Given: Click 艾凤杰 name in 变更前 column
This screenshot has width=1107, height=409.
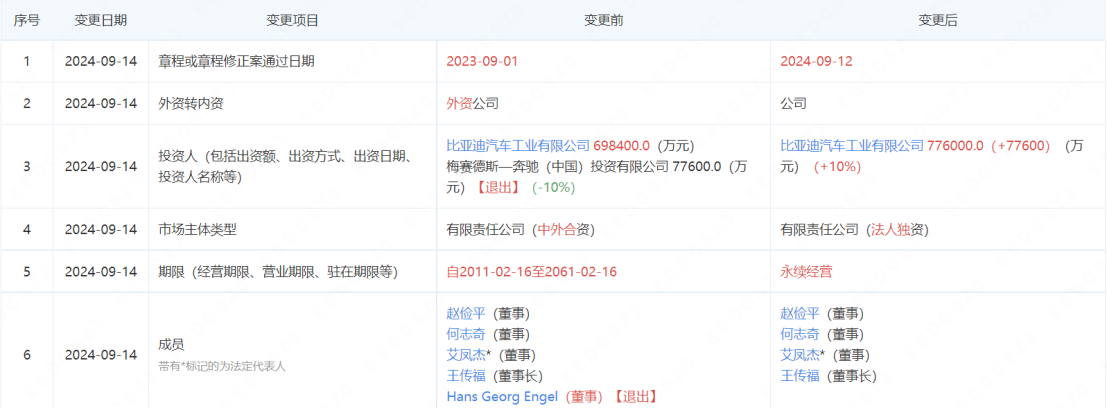Looking at the screenshot, I should point(465,355).
